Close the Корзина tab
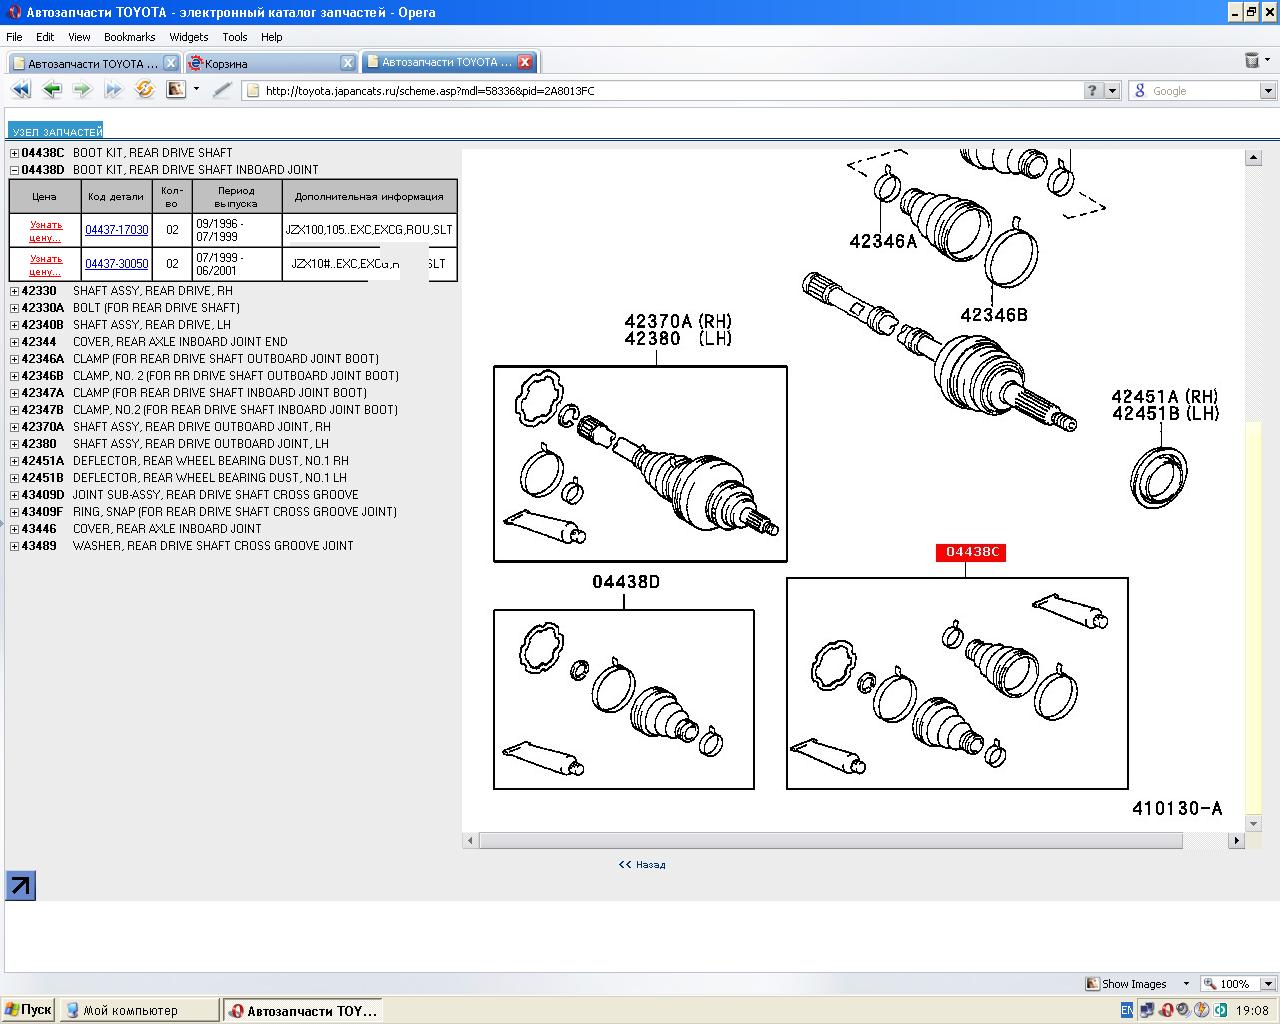Image resolution: width=1280 pixels, height=1024 pixels. [347, 63]
